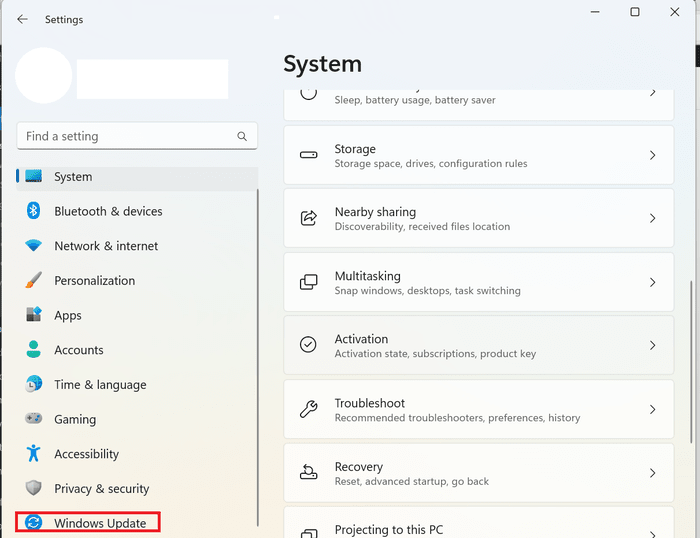Open Bluetooth & devices settings
Viewport: 700px width, 538px height.
108,211
